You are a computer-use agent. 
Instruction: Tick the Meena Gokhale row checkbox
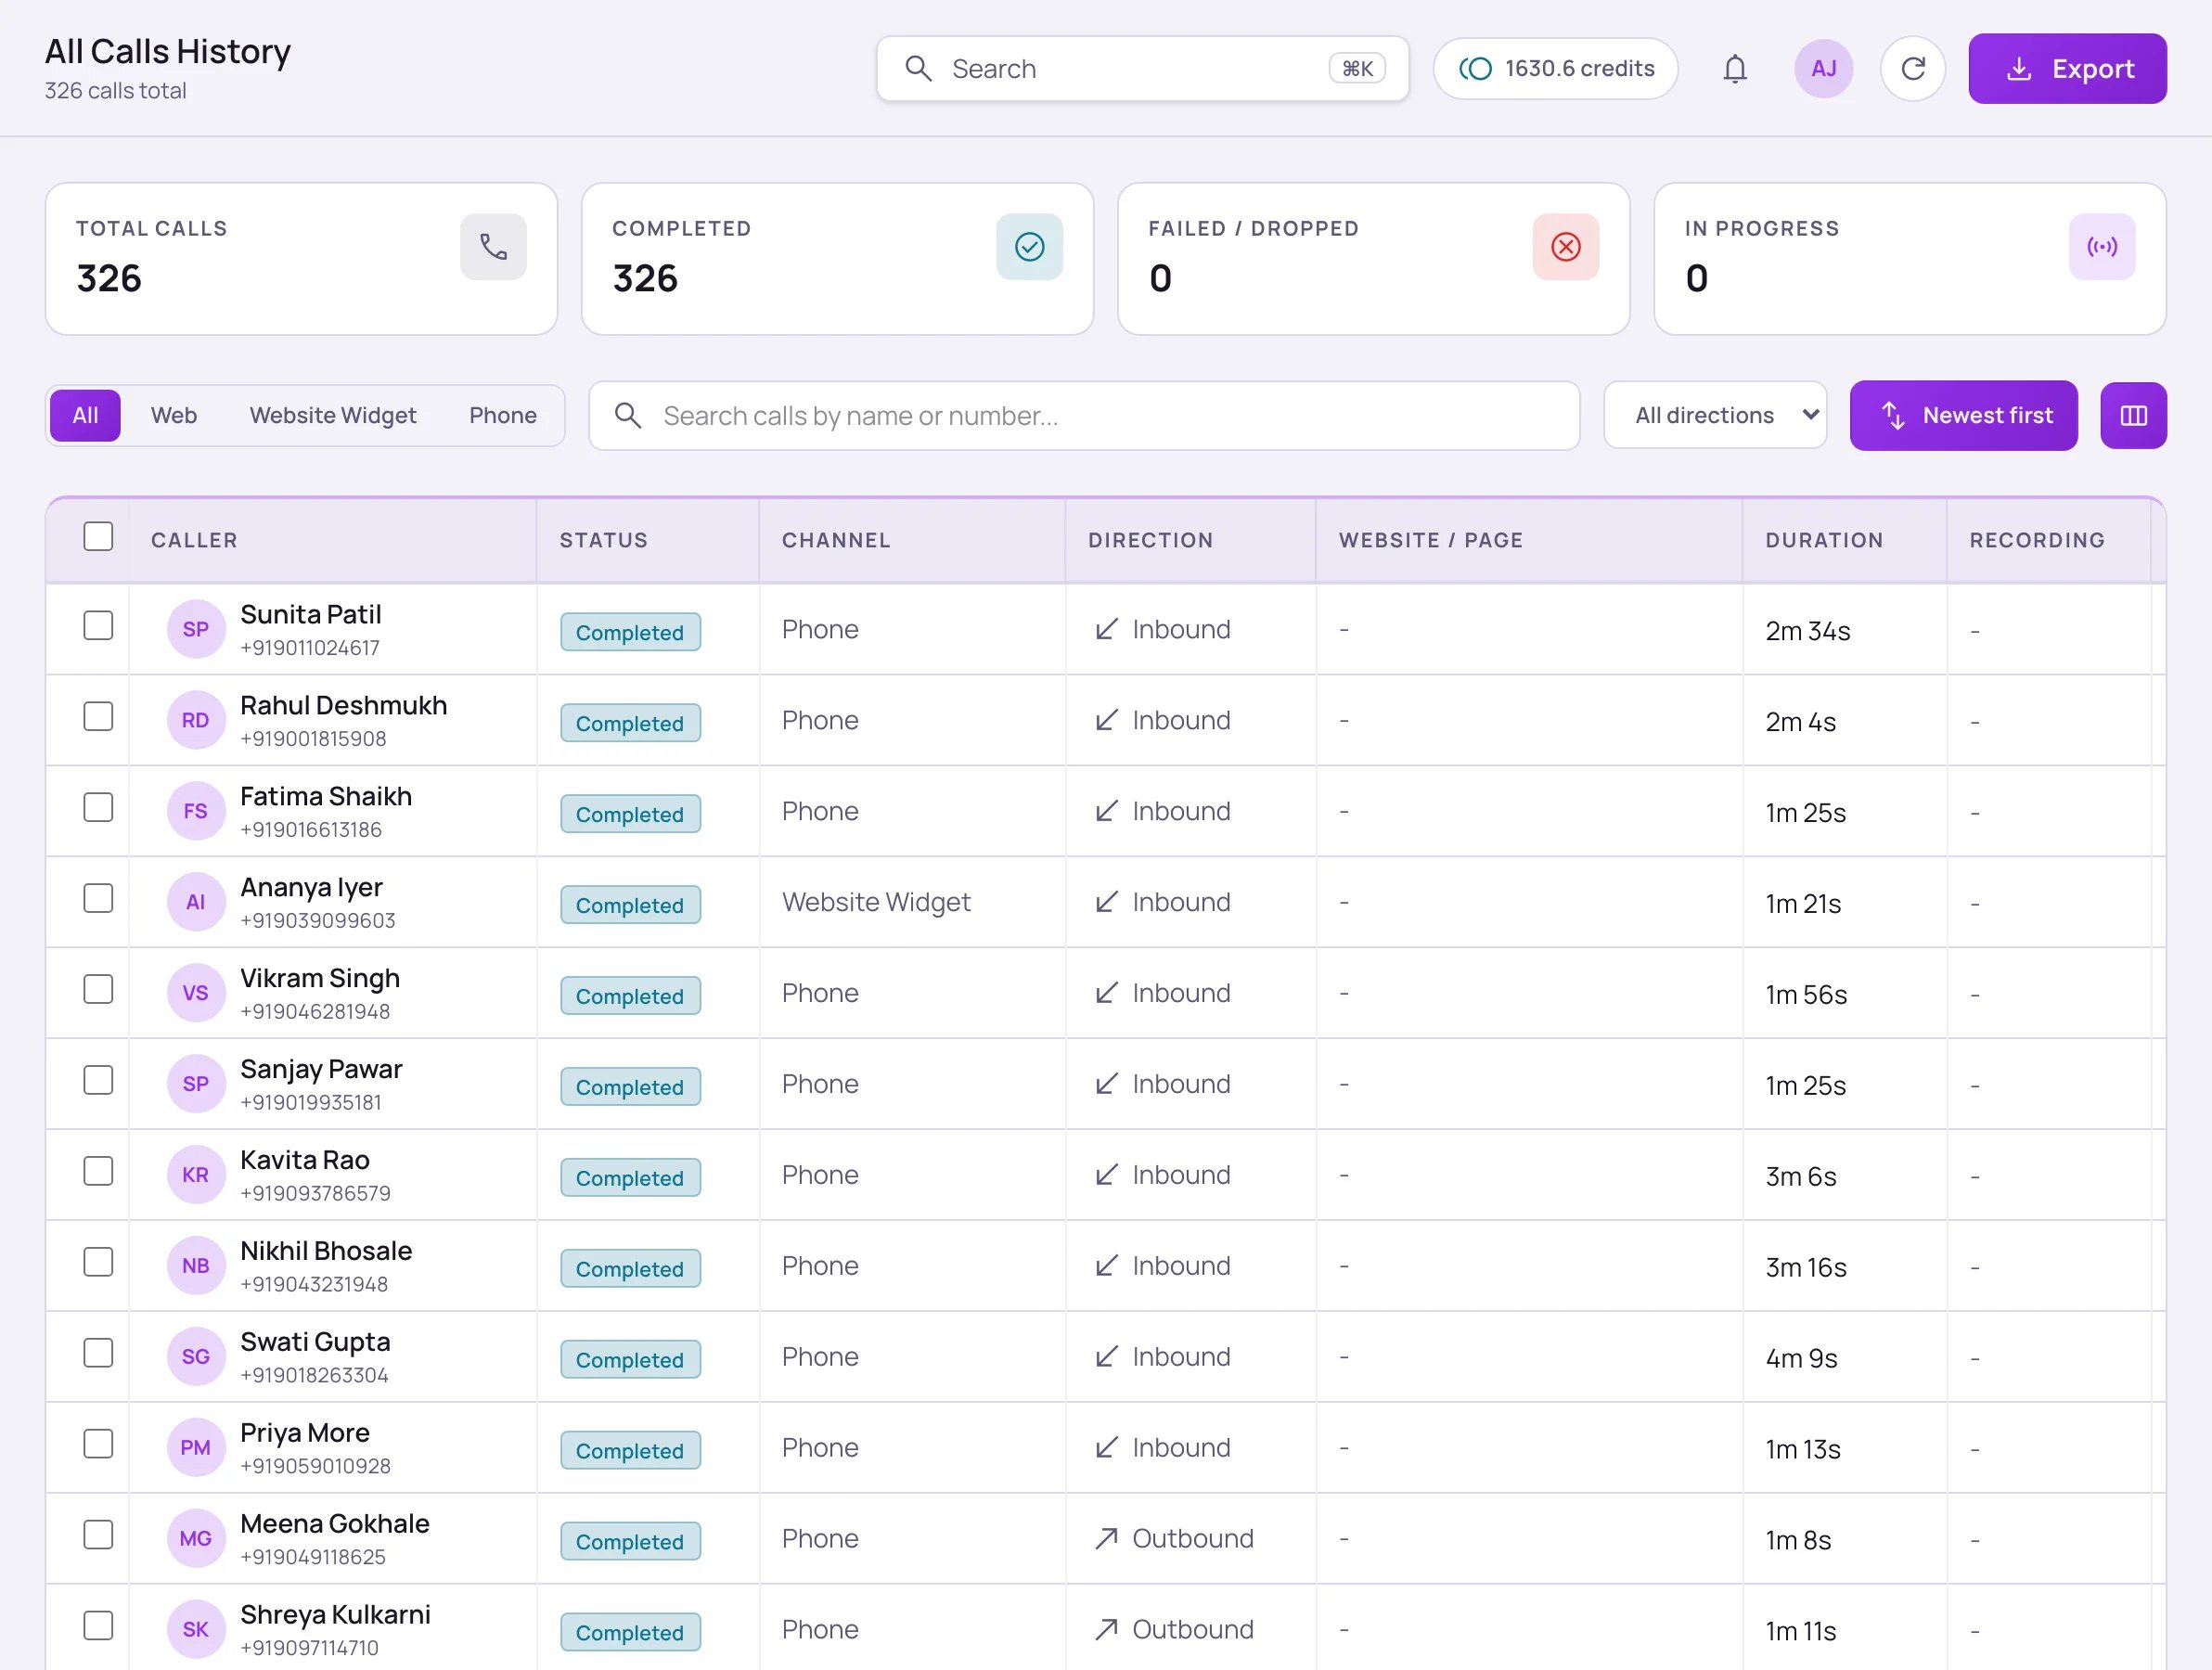click(98, 1536)
